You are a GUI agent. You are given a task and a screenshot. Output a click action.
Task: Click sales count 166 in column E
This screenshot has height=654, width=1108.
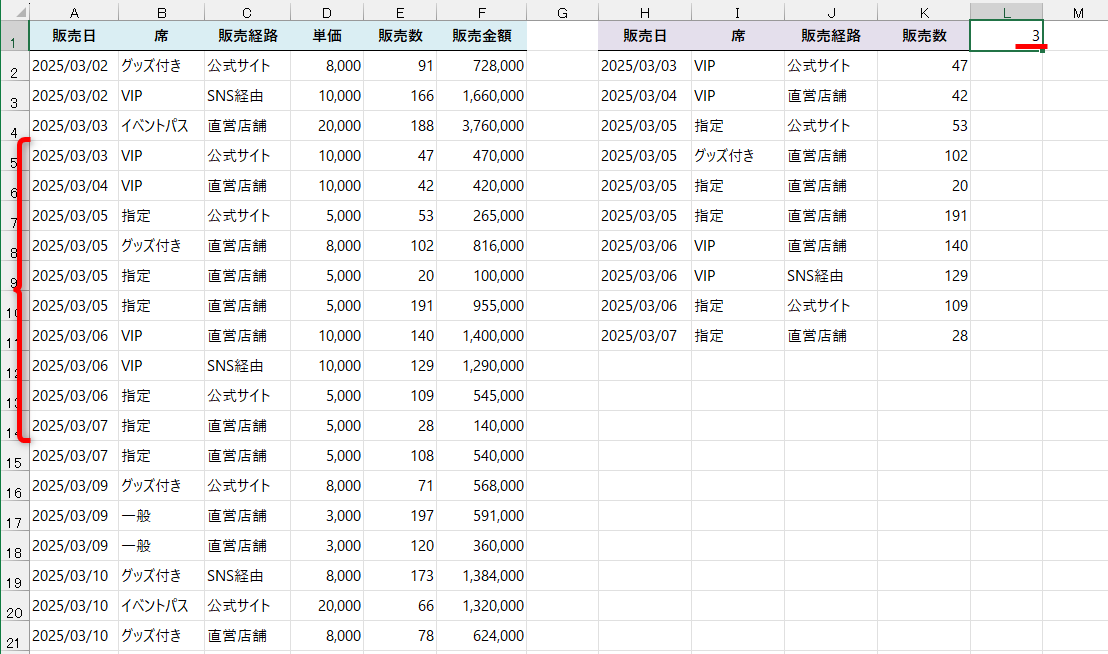[x=400, y=96]
